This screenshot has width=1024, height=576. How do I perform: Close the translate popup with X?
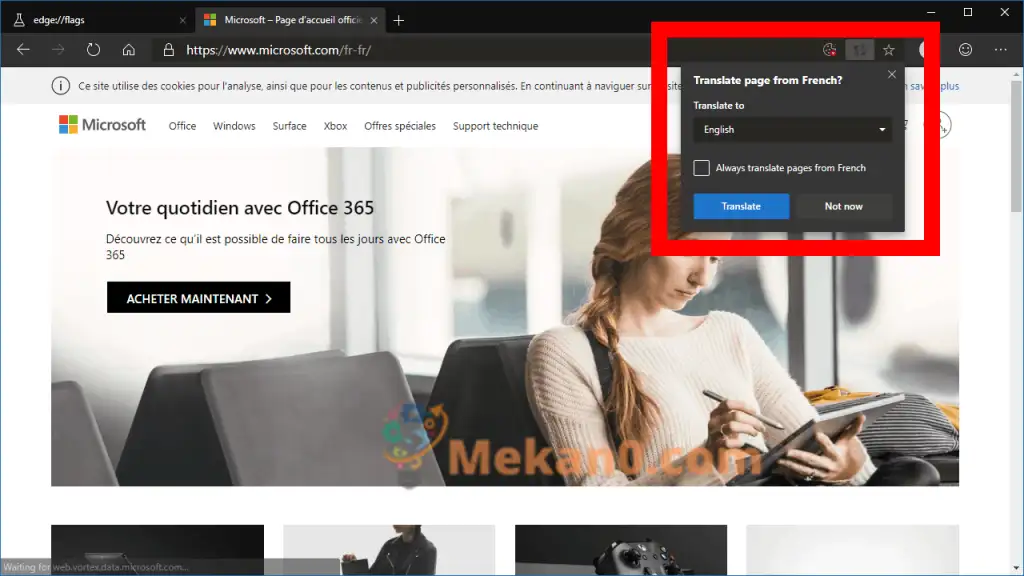[892, 75]
